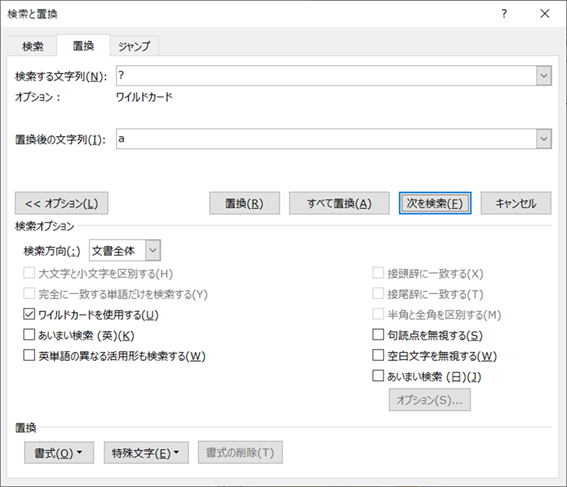Switch to the ジャンプ tab
This screenshot has height=487, width=567.
click(x=134, y=46)
